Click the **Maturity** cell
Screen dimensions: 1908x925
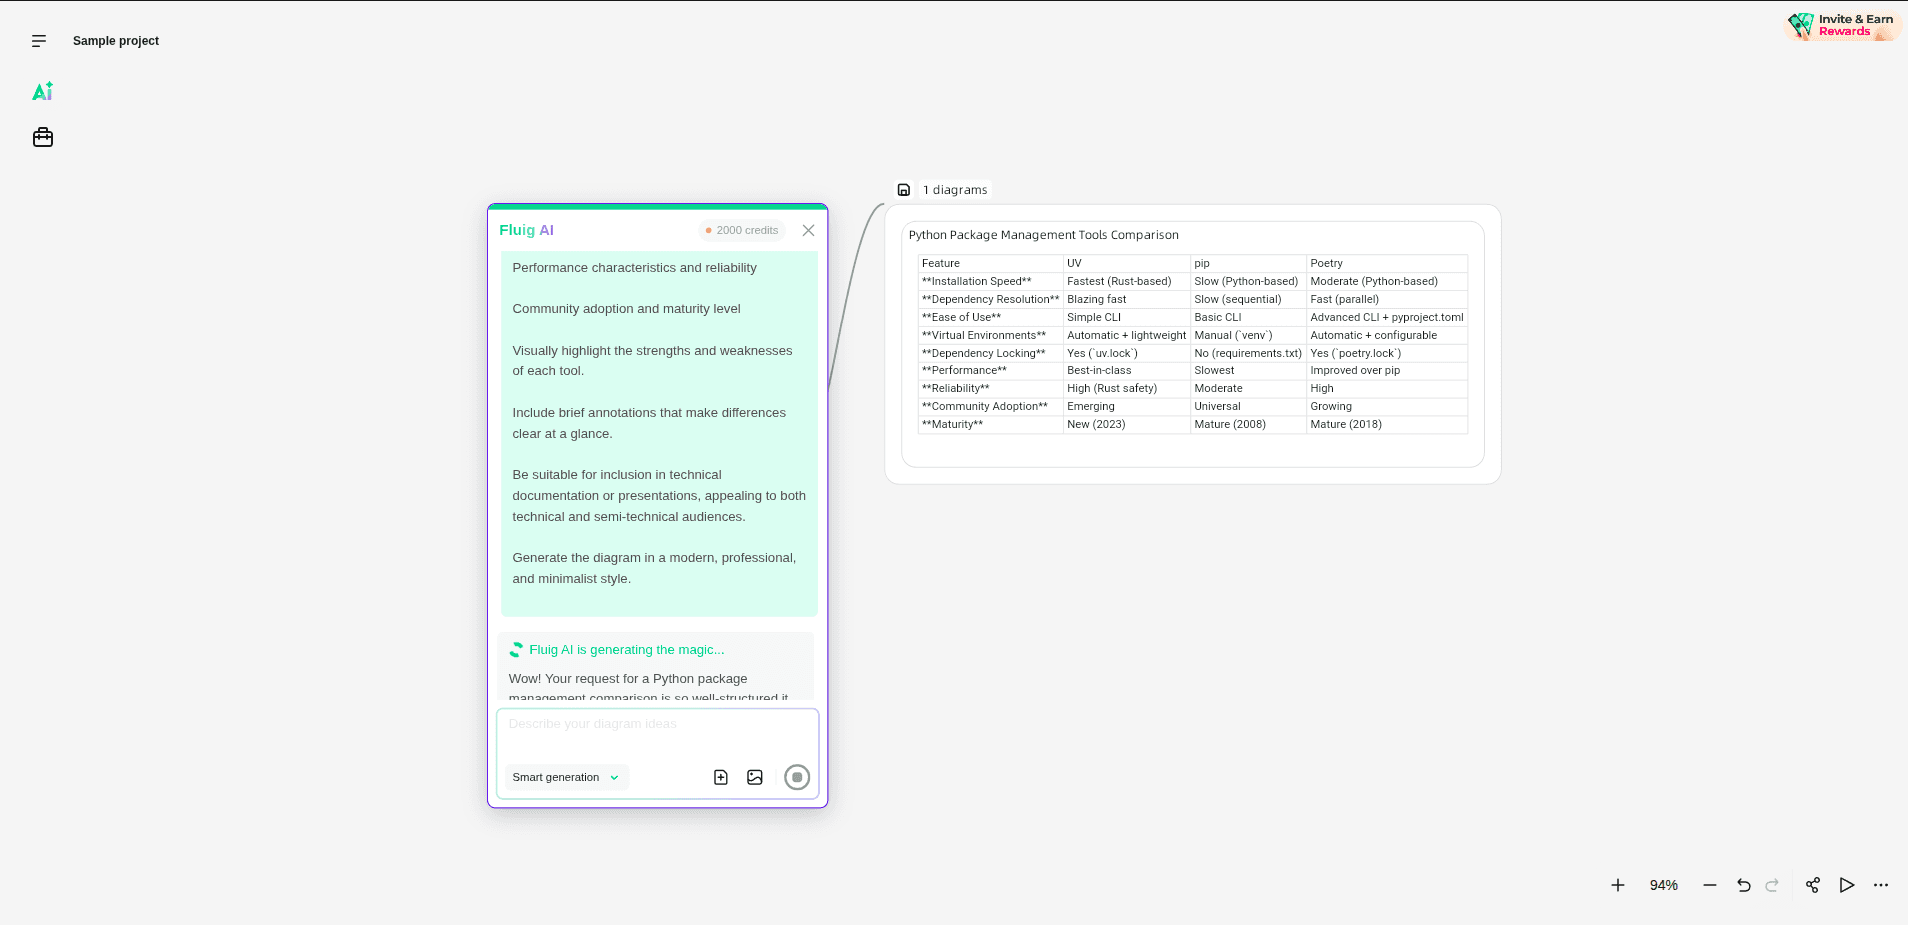990,424
